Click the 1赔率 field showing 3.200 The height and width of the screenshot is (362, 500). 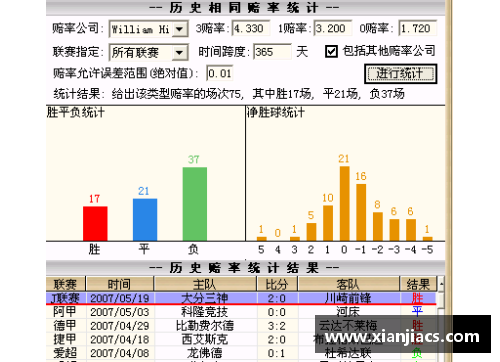coord(332,28)
